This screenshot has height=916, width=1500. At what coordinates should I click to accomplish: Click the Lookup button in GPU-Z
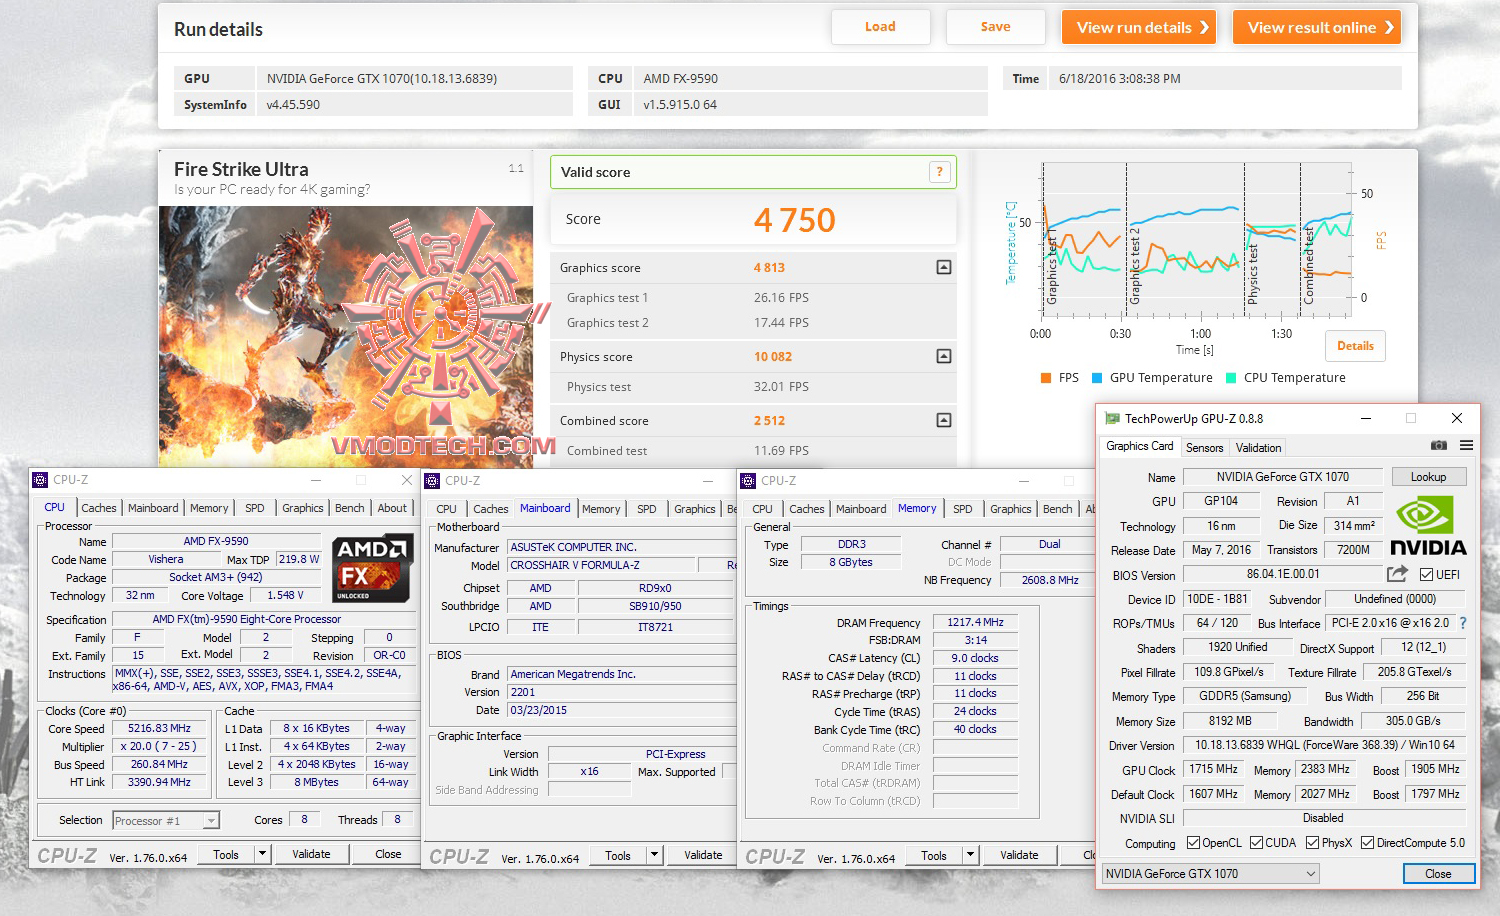[1428, 477]
